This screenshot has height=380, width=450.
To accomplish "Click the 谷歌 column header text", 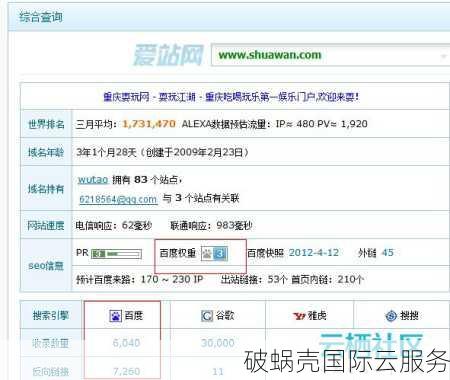I will 225,315.
